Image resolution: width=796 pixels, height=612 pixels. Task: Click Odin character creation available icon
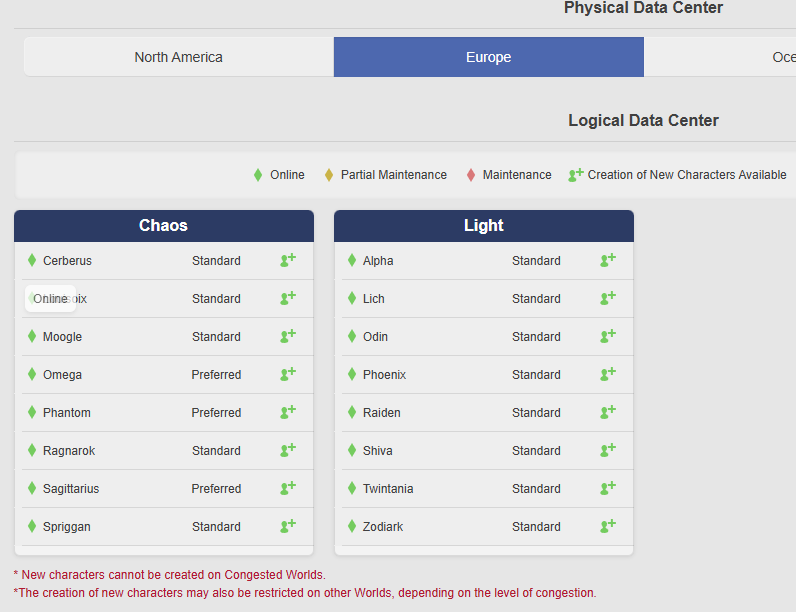[608, 336]
